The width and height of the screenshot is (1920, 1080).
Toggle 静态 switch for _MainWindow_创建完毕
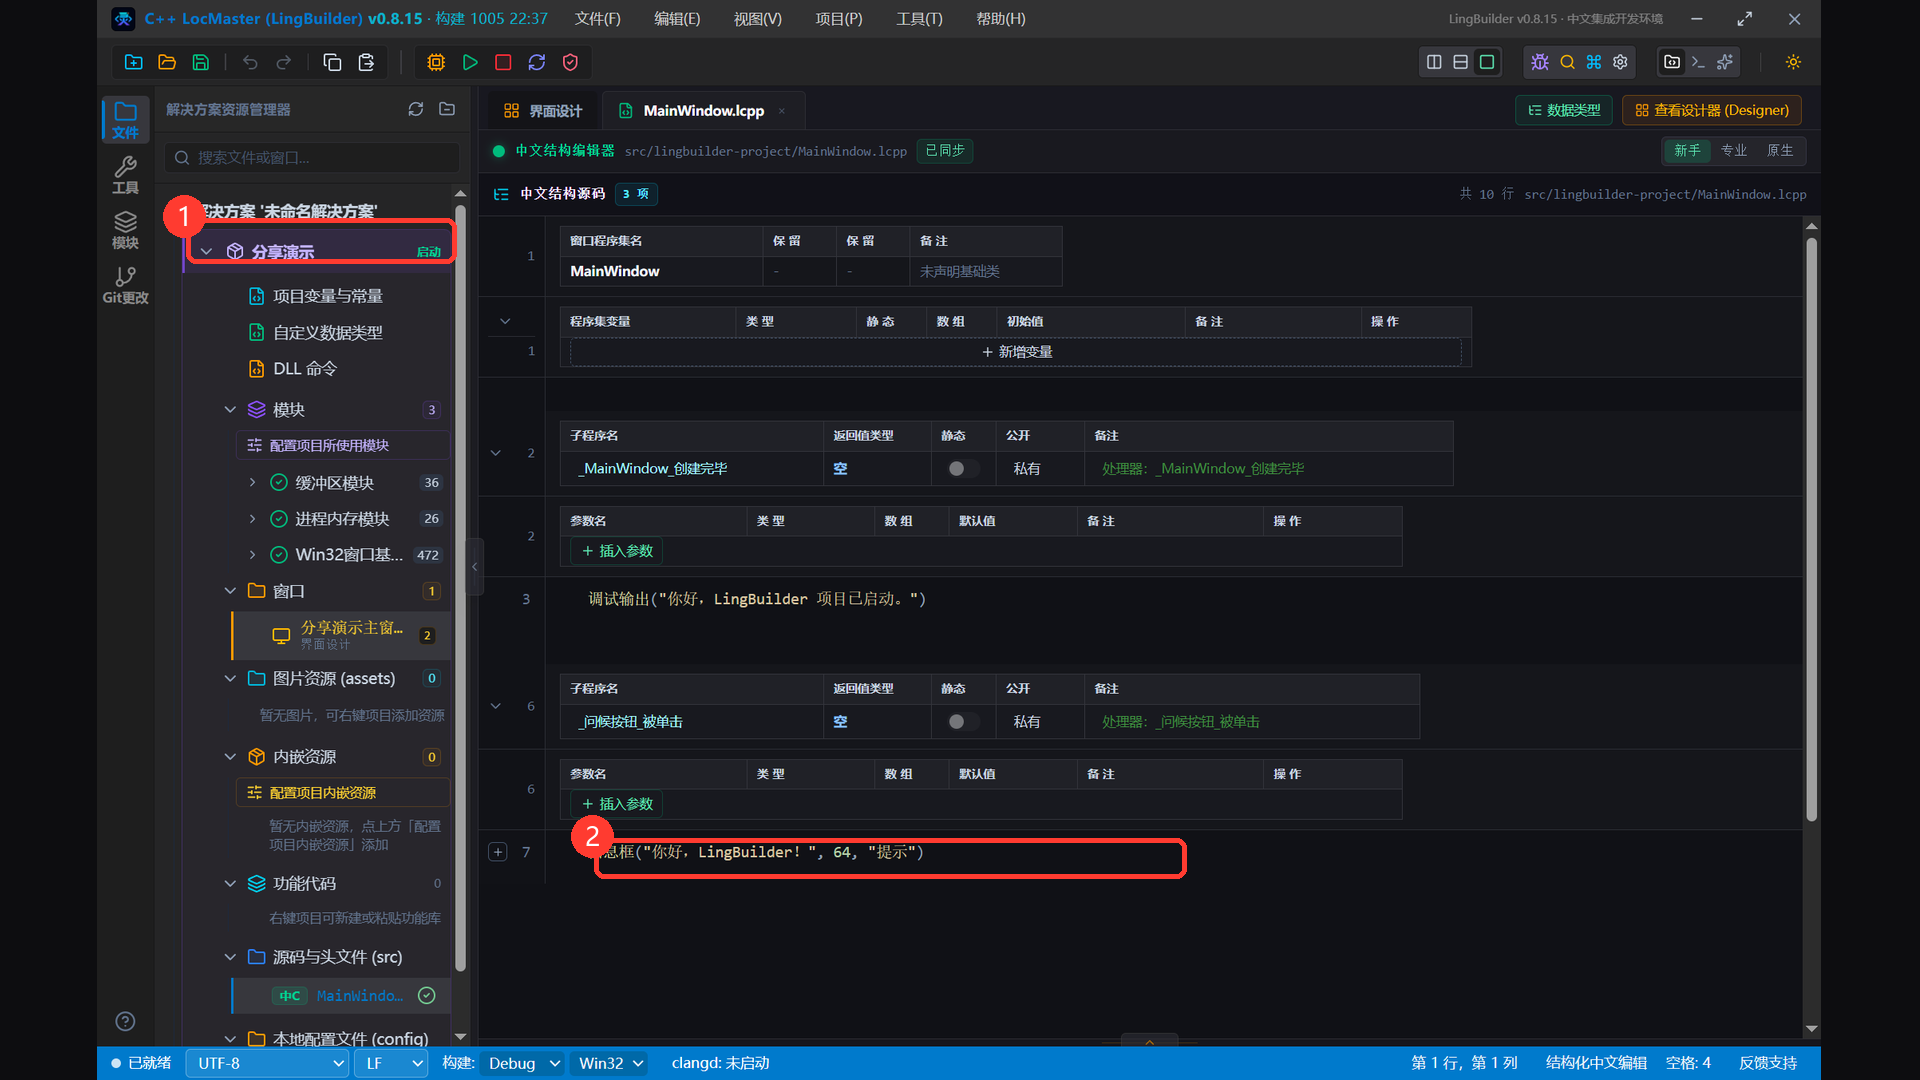click(962, 469)
